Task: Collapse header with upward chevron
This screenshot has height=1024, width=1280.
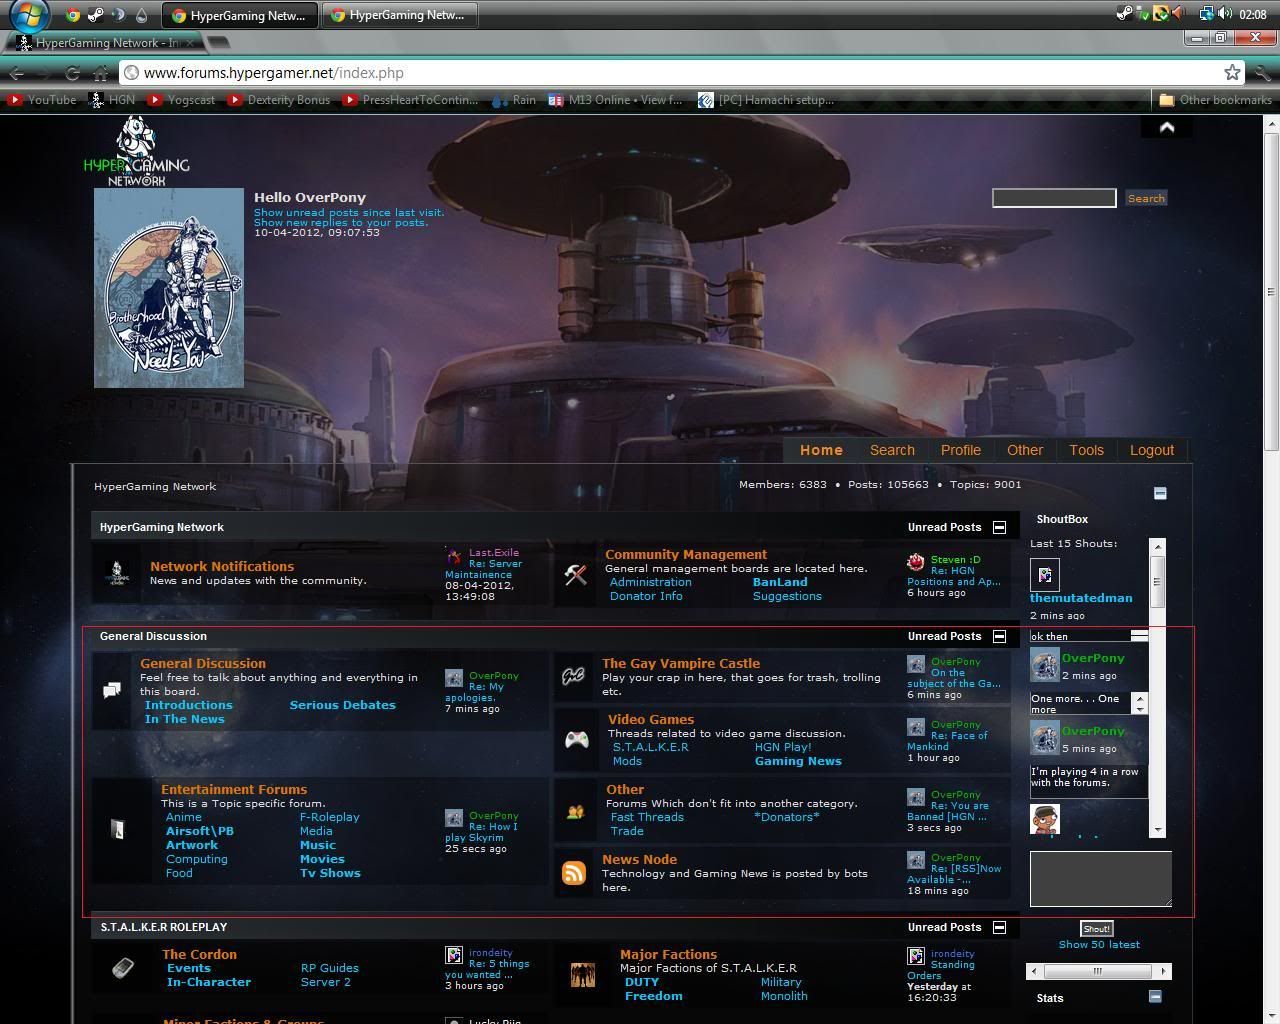Action: [x=1166, y=127]
